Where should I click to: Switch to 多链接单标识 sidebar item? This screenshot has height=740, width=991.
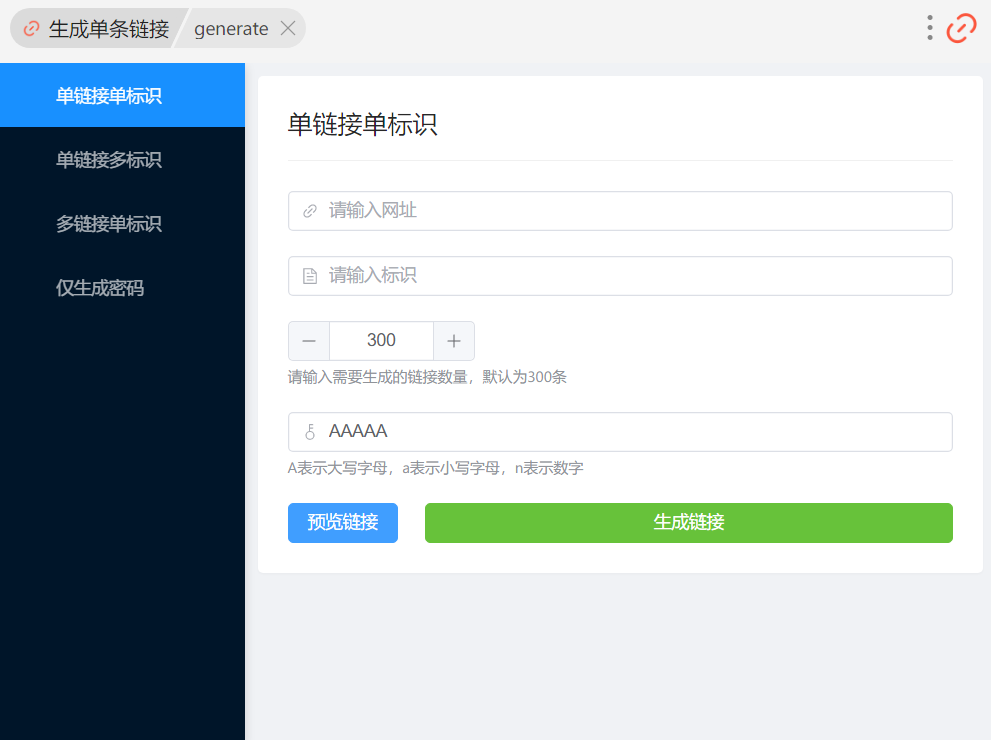pos(123,224)
